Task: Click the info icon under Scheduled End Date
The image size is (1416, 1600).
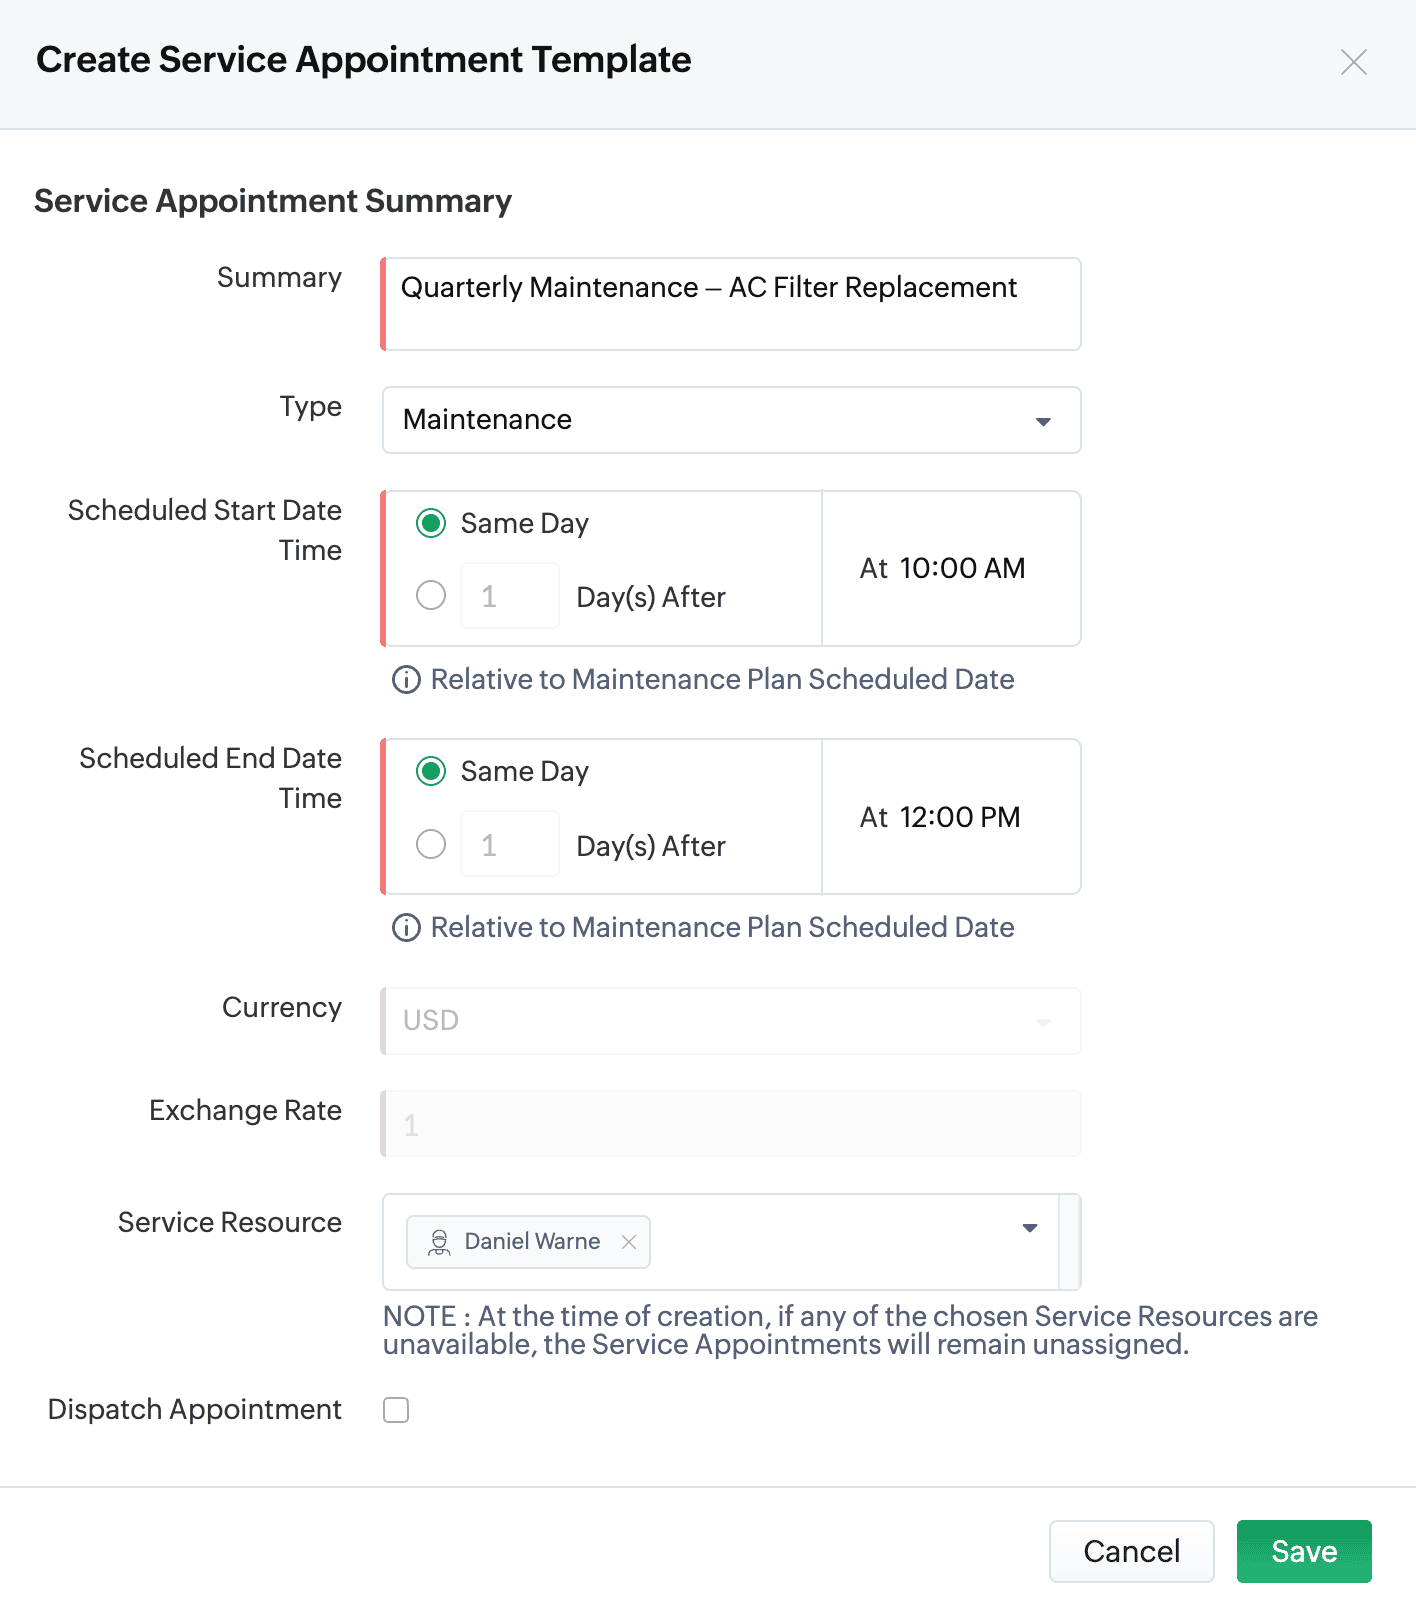Action: [x=406, y=928]
